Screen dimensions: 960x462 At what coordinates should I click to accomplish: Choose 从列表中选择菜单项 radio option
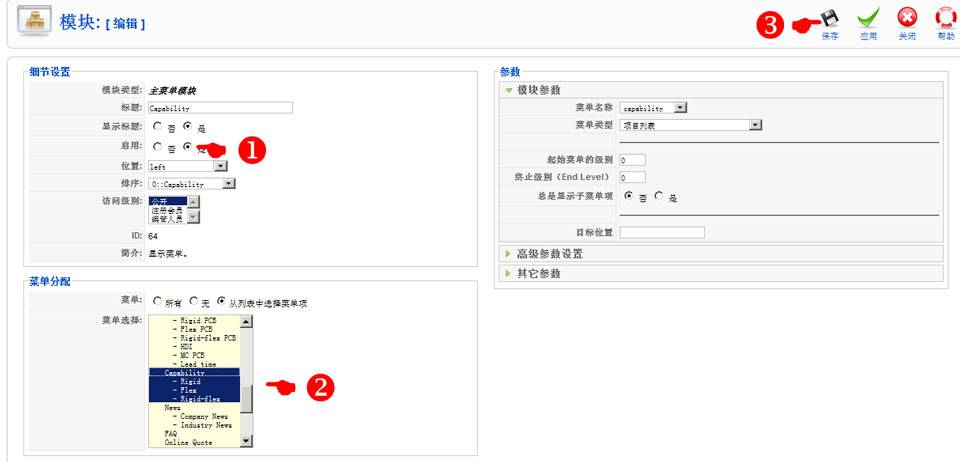pyautogui.click(x=221, y=301)
